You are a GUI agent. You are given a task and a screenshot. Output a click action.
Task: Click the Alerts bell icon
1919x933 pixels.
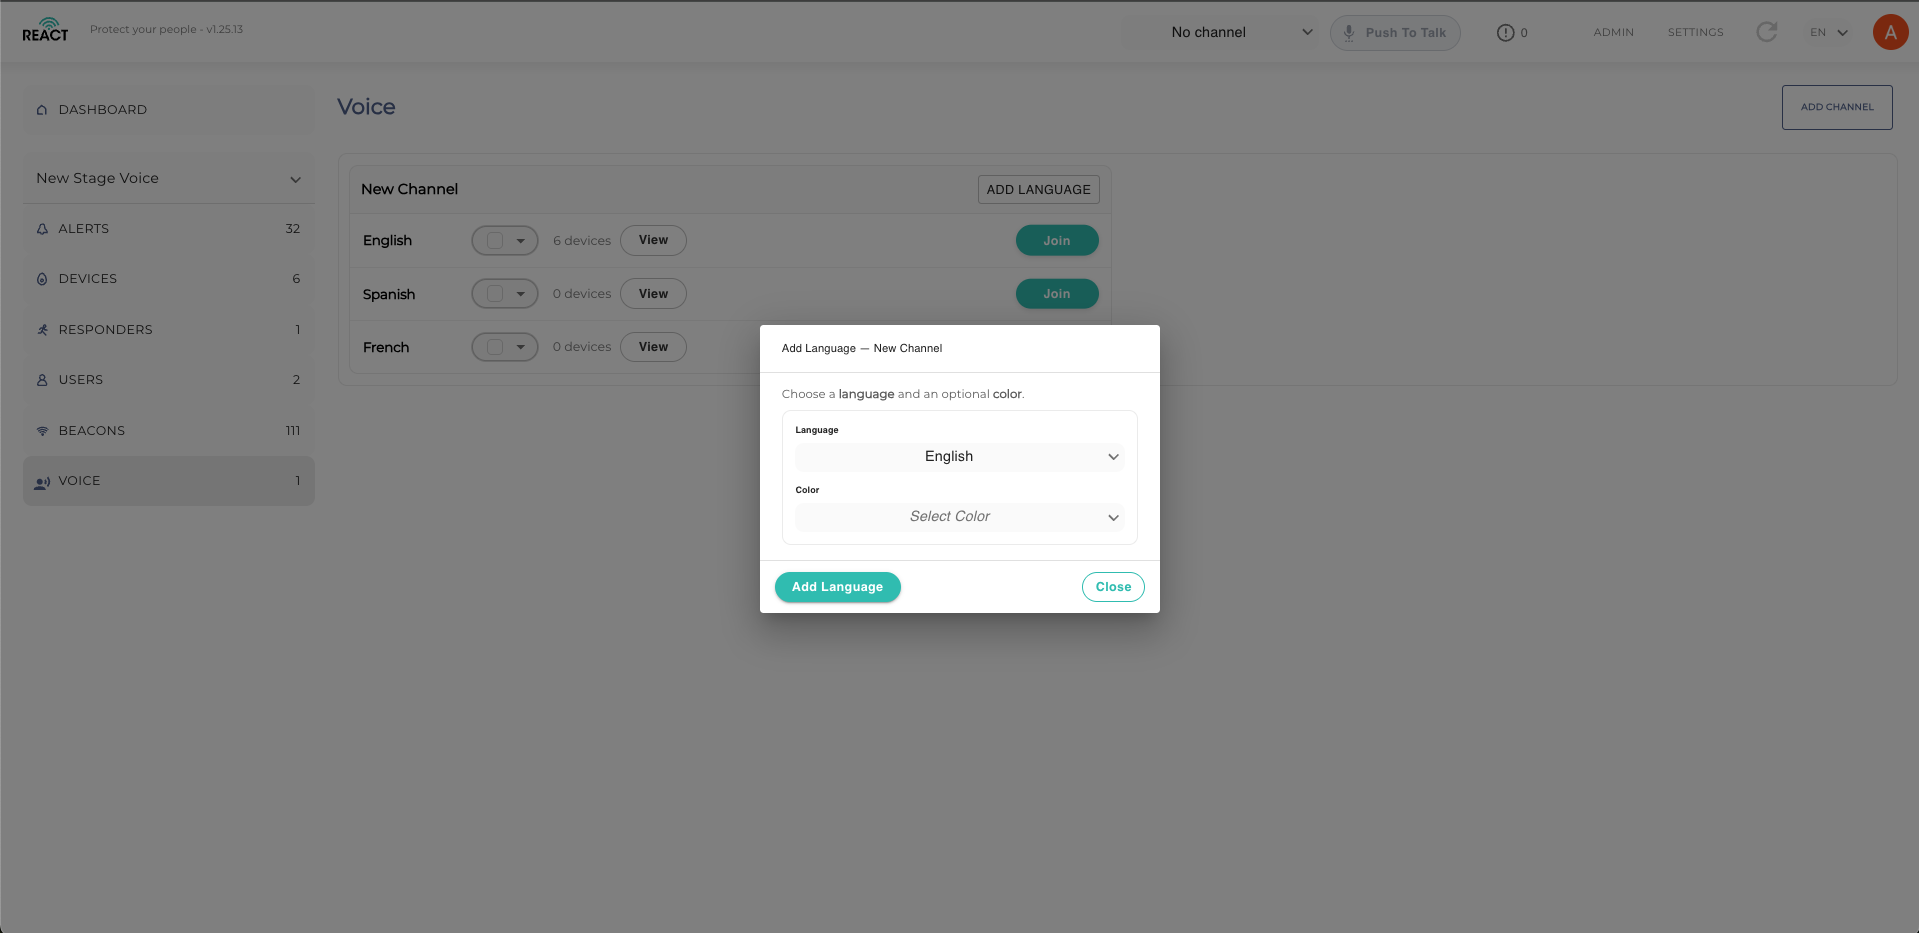pyautogui.click(x=42, y=229)
